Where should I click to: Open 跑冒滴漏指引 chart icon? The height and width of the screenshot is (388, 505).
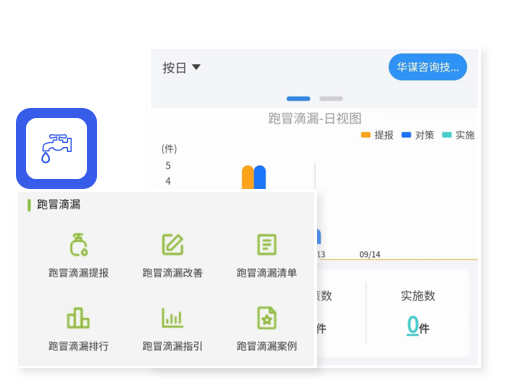172,318
